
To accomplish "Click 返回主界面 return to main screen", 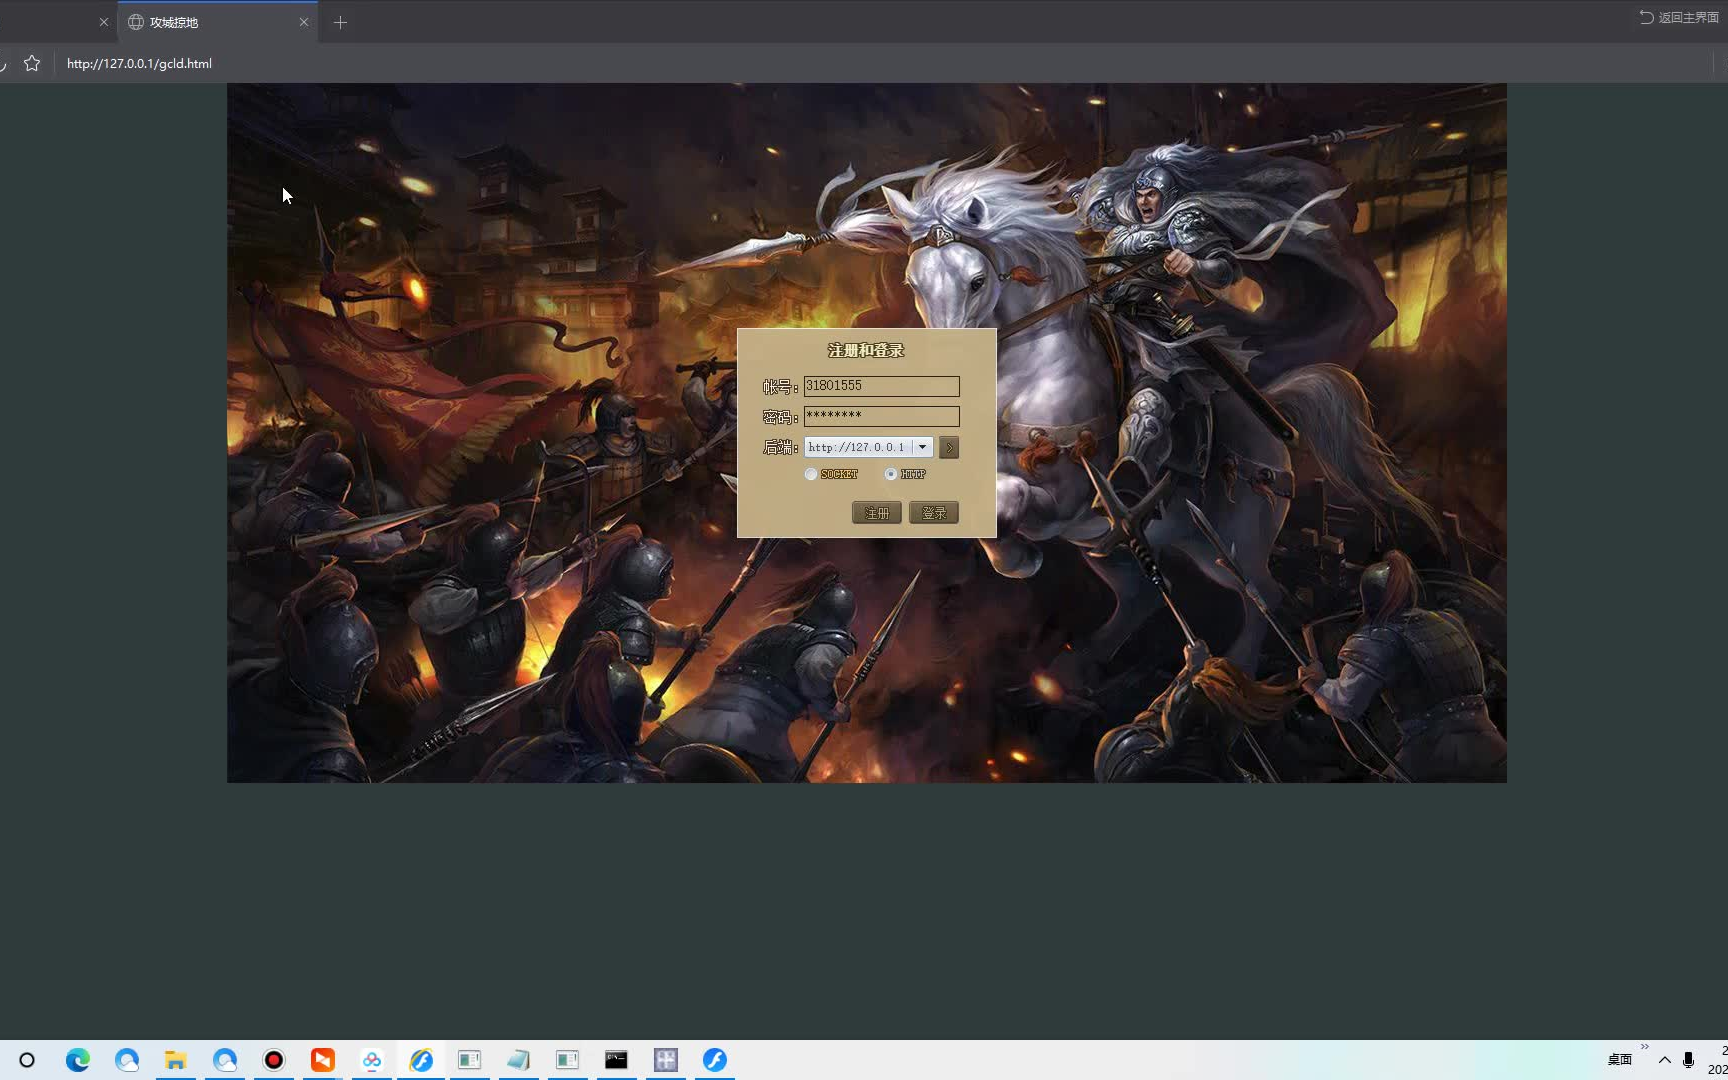I will pyautogui.click(x=1680, y=17).
